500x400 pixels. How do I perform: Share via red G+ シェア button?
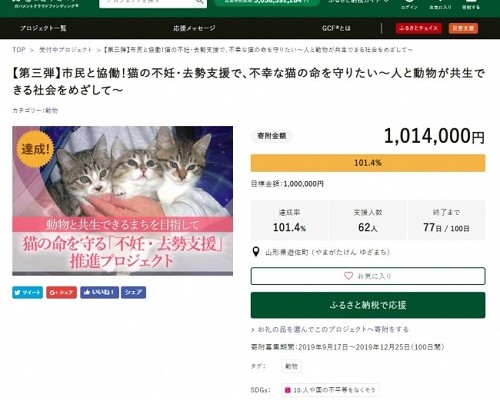61,292
